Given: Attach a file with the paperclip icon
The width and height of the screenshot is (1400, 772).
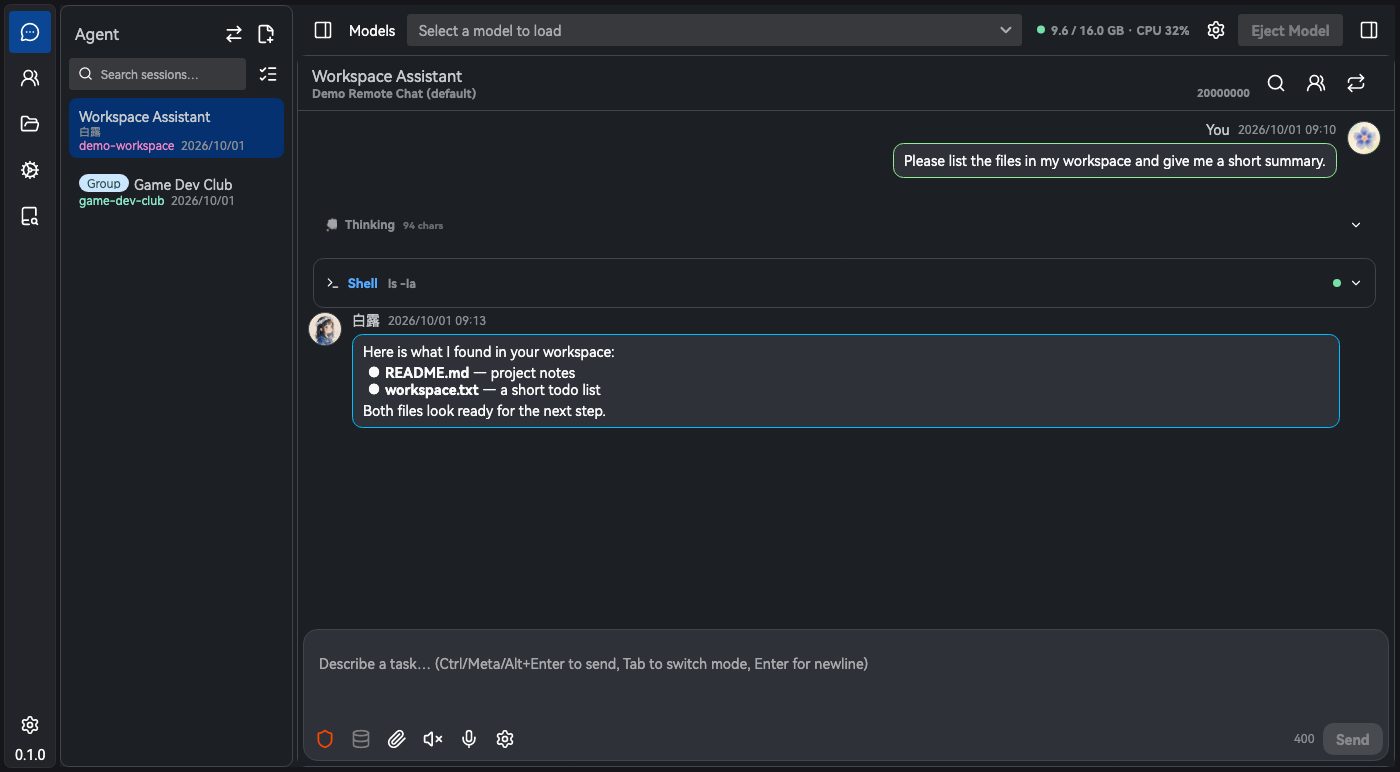Looking at the screenshot, I should click(x=397, y=739).
